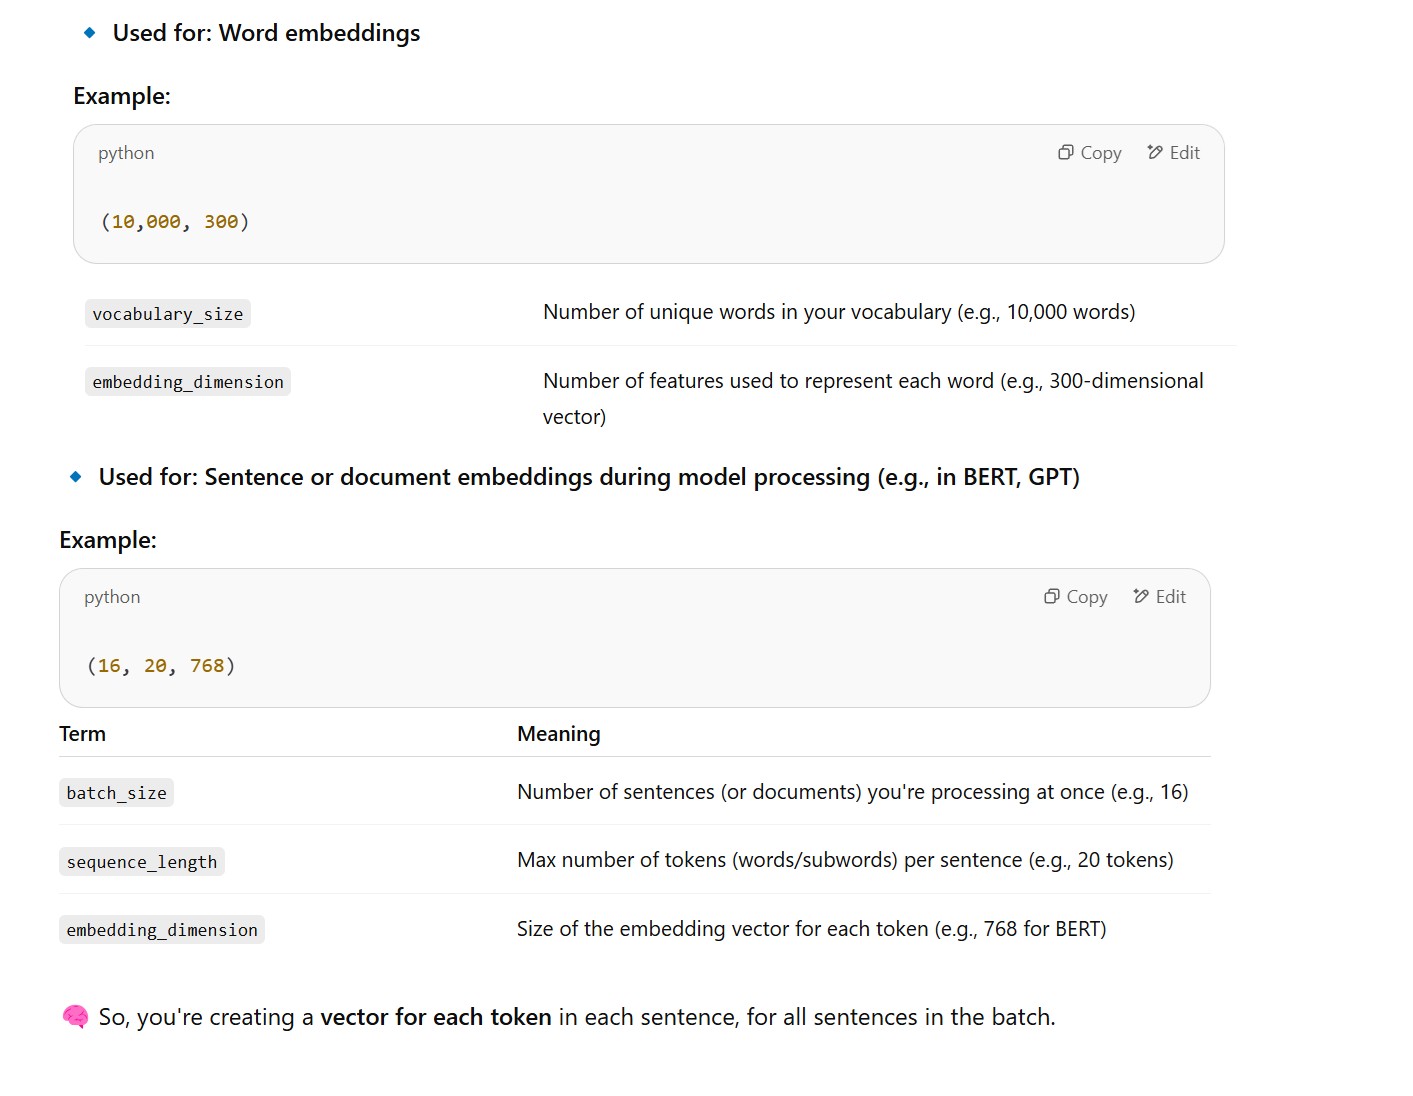Select the batch_size code term
The image size is (1413, 1096).
click(x=116, y=793)
